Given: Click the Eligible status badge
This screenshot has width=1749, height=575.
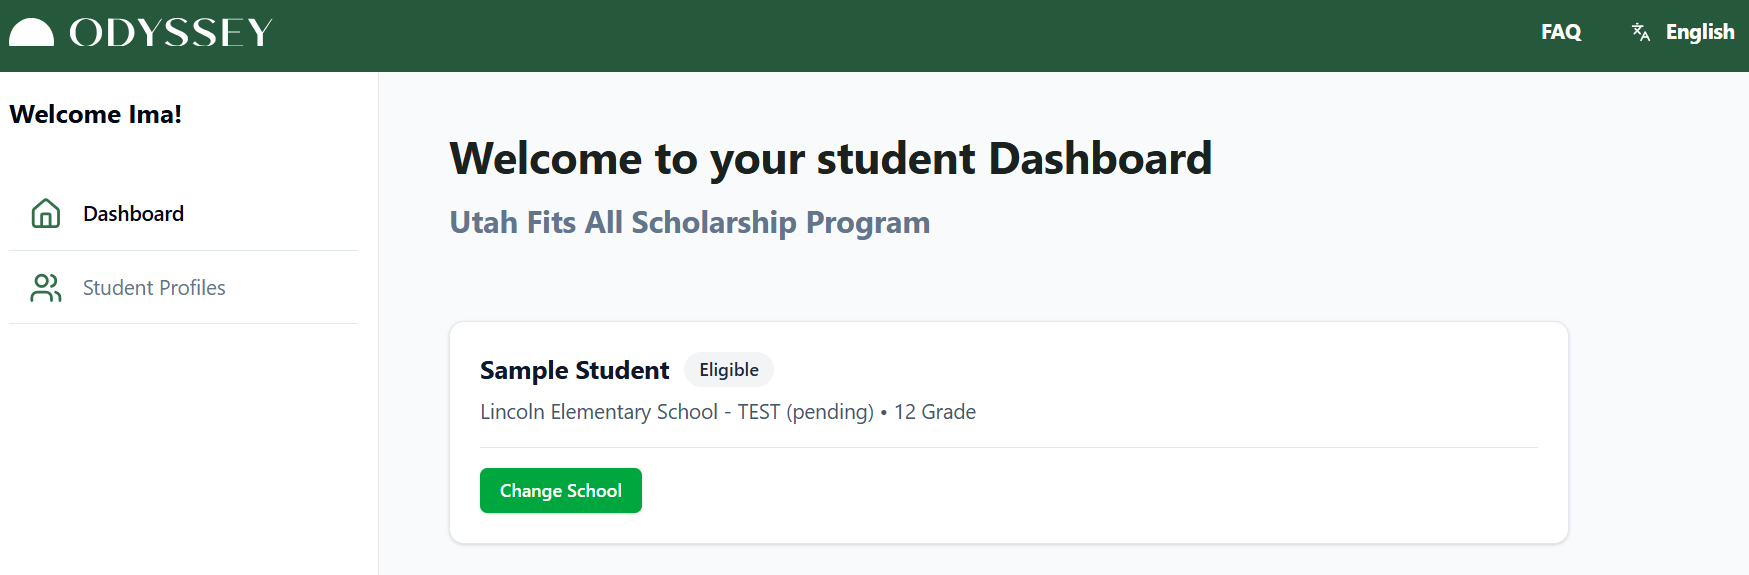Looking at the screenshot, I should [728, 370].
